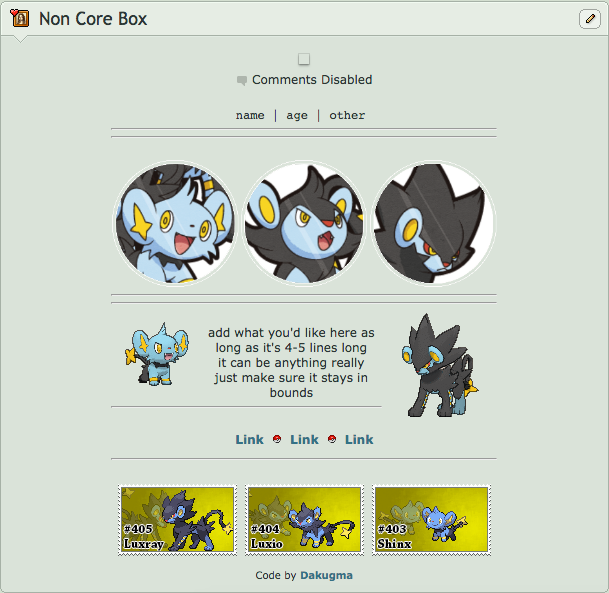
Task: Click the #404 Luxio stamp
Action: 304,520
